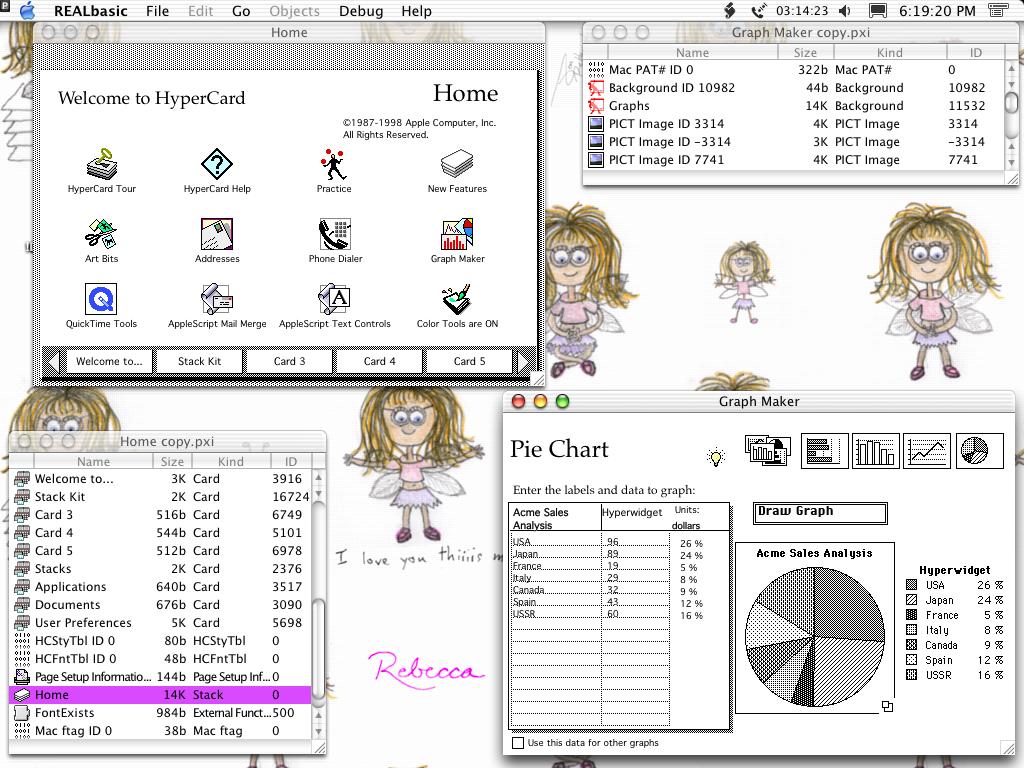Click the light bulb hint icon
Viewport: 1024px width, 768px height.
(x=716, y=456)
